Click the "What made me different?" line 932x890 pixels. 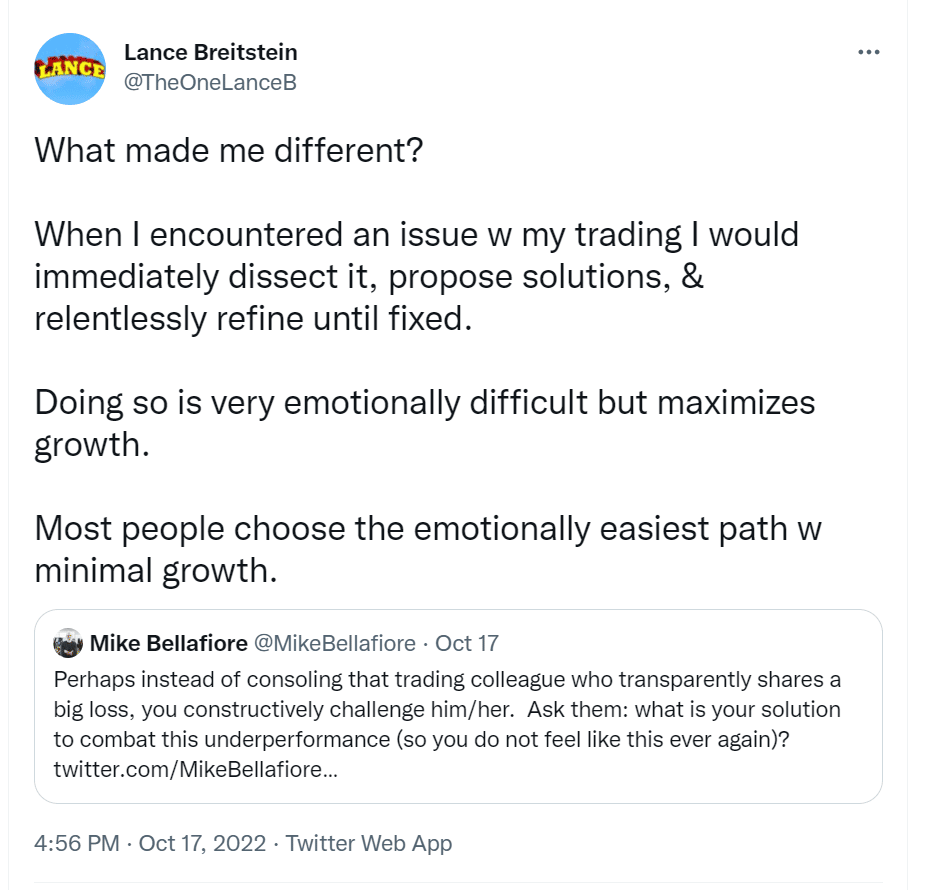[229, 151]
